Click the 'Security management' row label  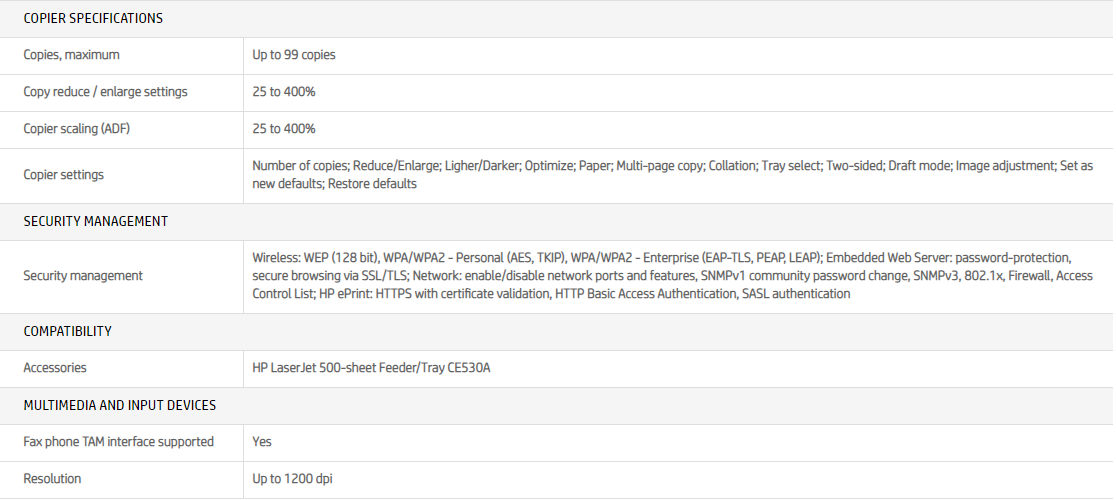tap(83, 276)
